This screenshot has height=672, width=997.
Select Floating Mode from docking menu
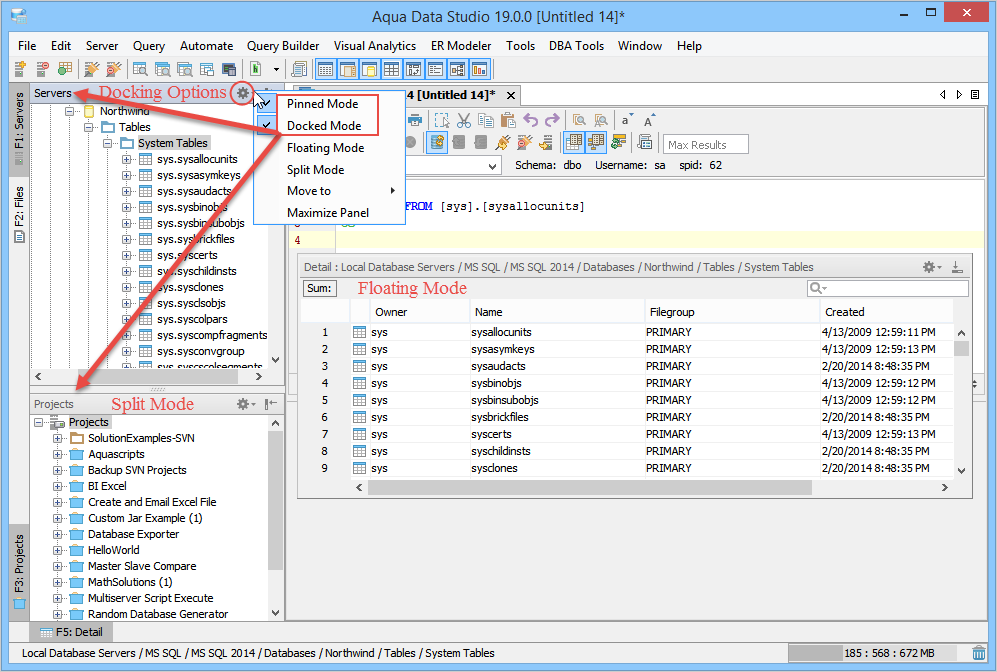tap(325, 148)
